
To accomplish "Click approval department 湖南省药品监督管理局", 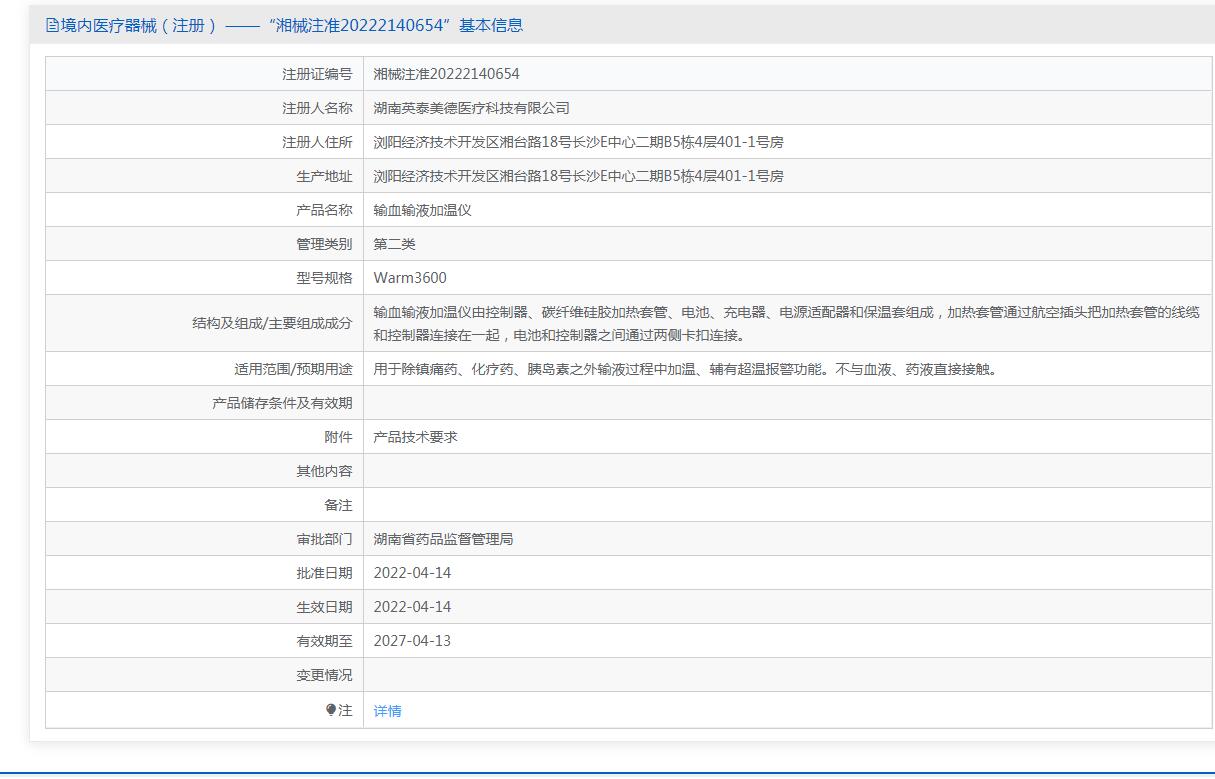I will [443, 539].
